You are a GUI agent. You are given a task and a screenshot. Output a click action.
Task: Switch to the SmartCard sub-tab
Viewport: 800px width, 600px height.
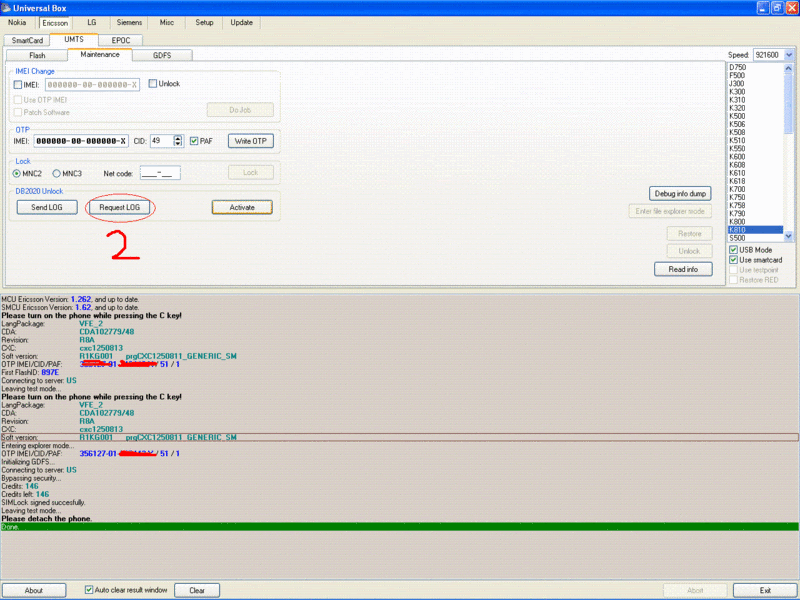click(27, 40)
